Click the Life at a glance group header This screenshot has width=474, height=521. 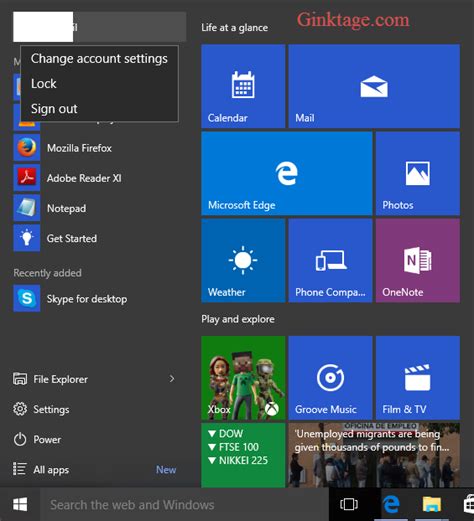coord(234,28)
